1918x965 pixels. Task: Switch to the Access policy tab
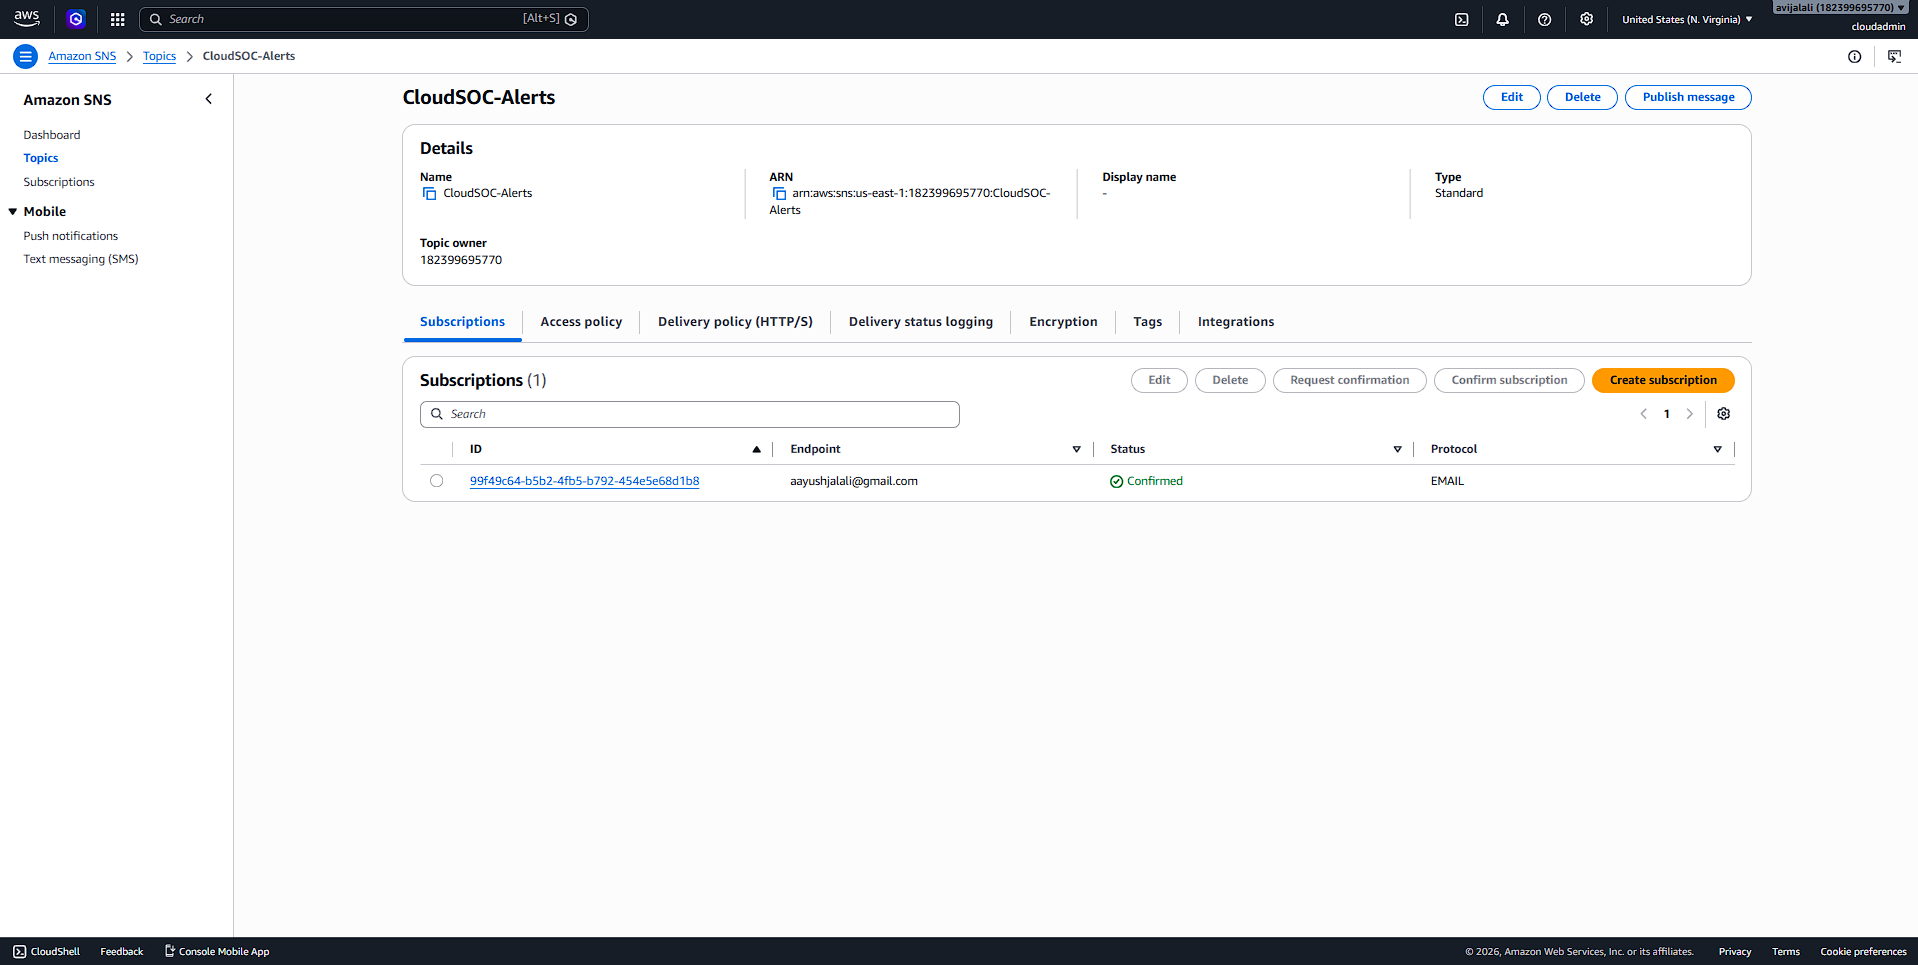(x=581, y=322)
